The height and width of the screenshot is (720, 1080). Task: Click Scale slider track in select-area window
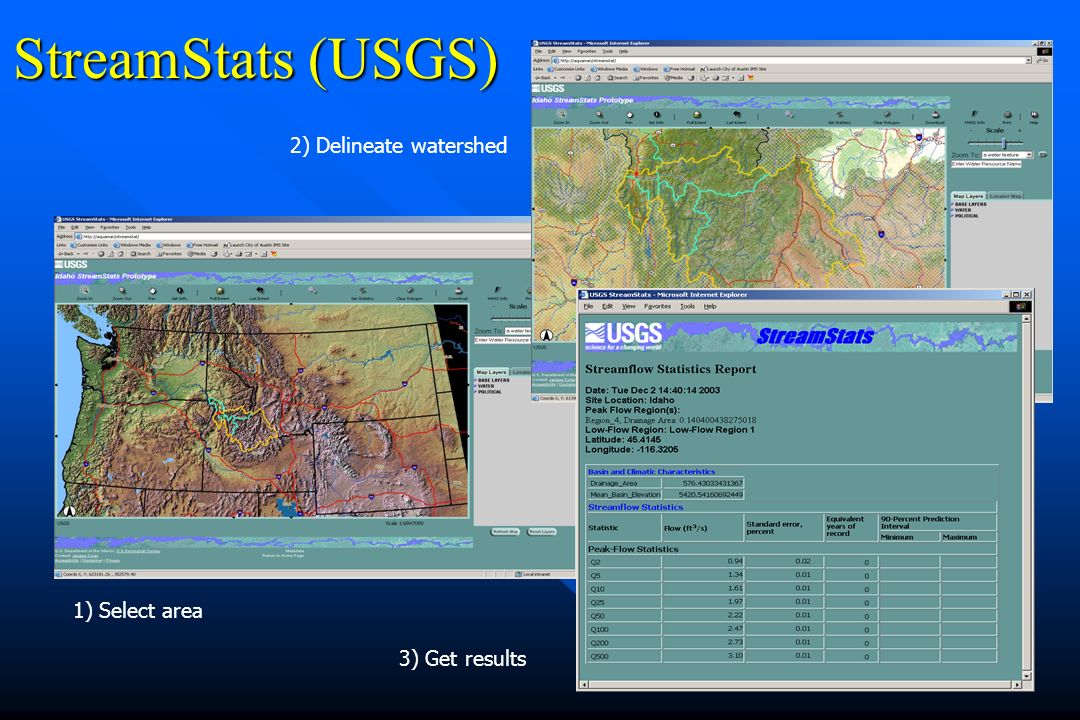coord(511,318)
